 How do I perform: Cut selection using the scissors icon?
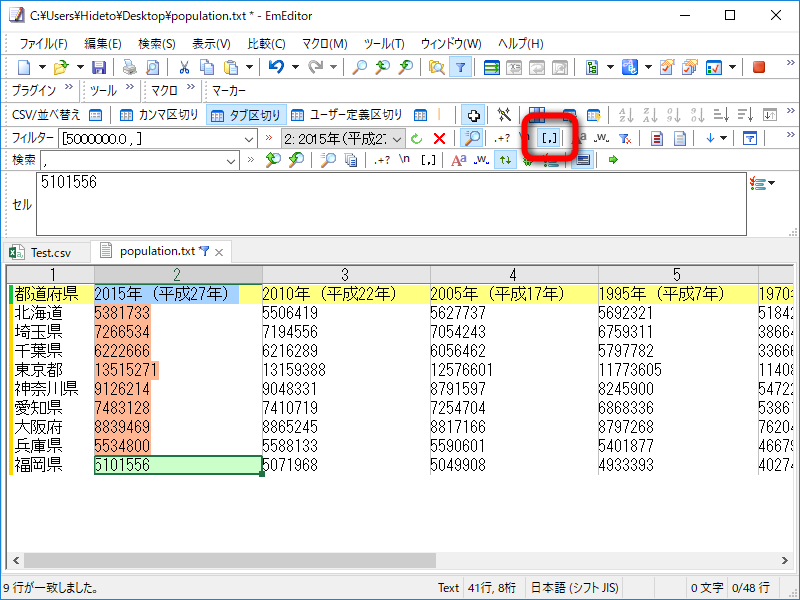184,67
